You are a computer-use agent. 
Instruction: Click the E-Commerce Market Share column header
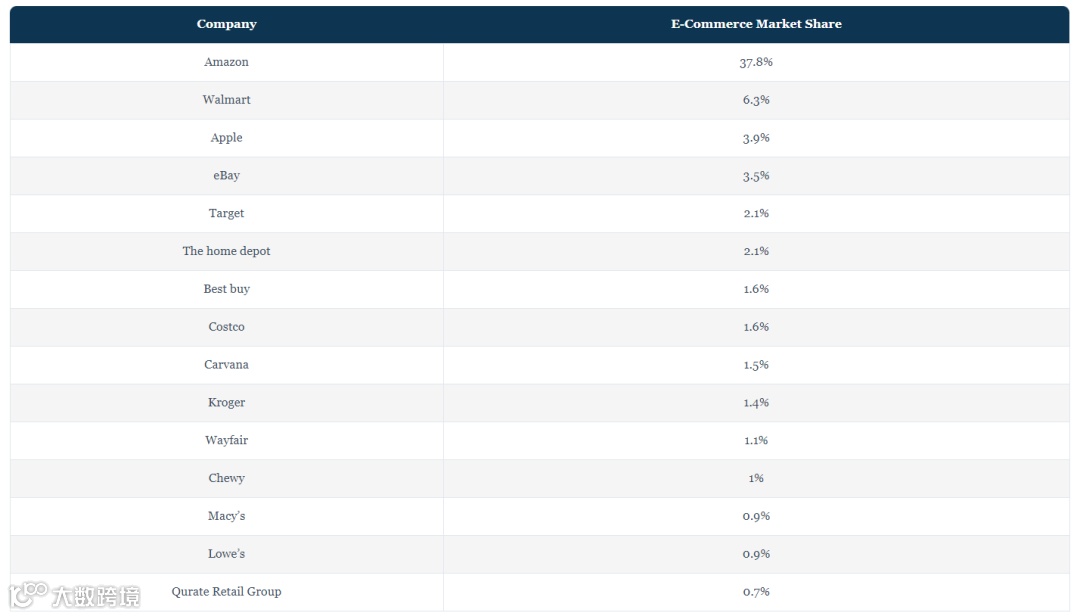756,24
